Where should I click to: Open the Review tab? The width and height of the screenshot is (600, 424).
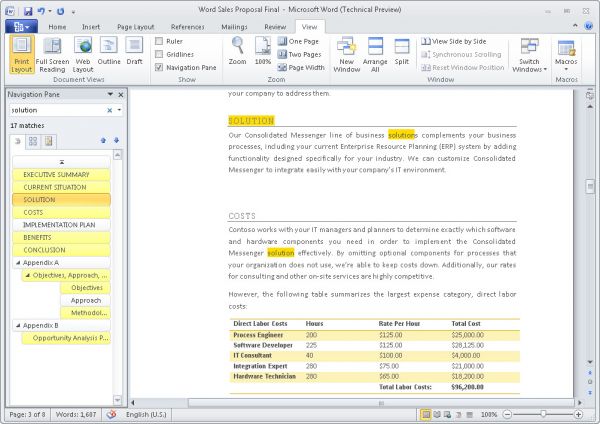point(275,27)
